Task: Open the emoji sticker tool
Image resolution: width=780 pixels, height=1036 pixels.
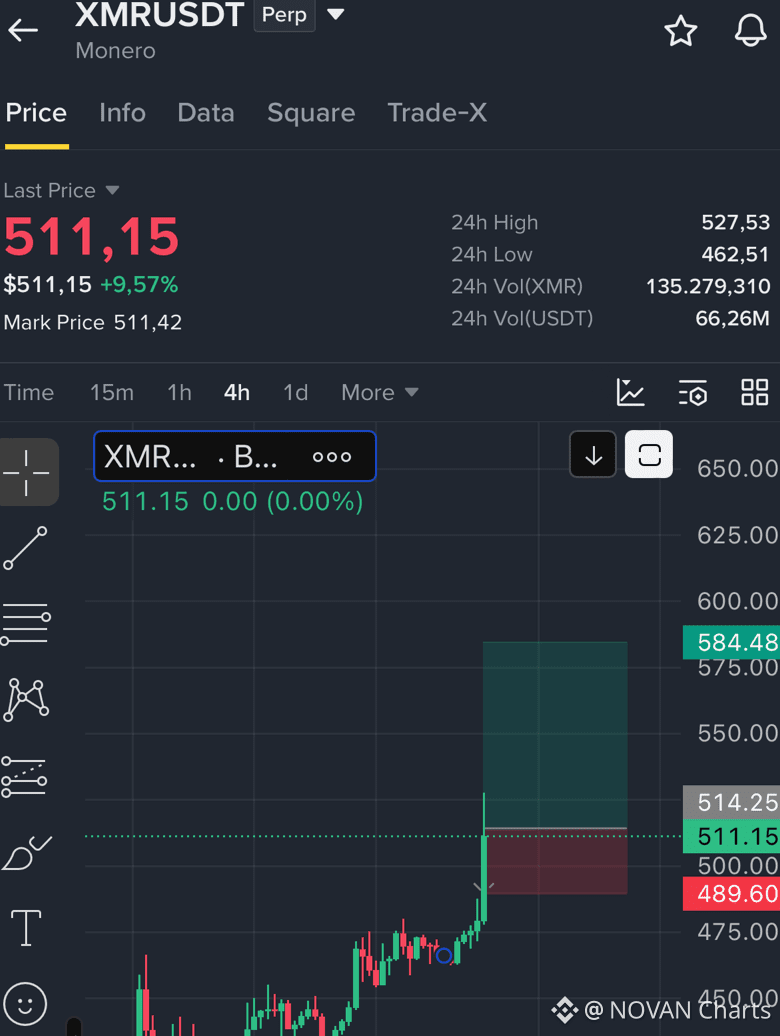Action: pos(25,1004)
